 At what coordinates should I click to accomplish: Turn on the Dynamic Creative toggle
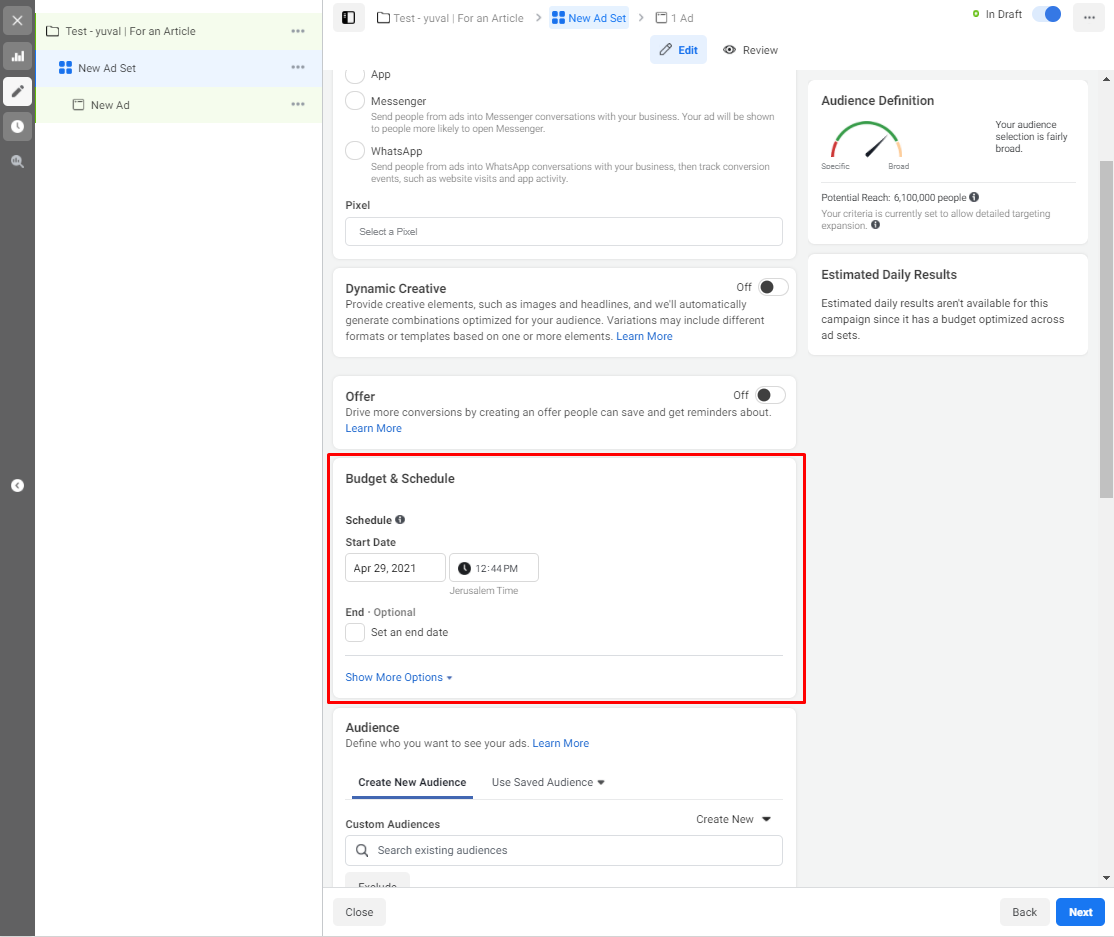point(773,287)
